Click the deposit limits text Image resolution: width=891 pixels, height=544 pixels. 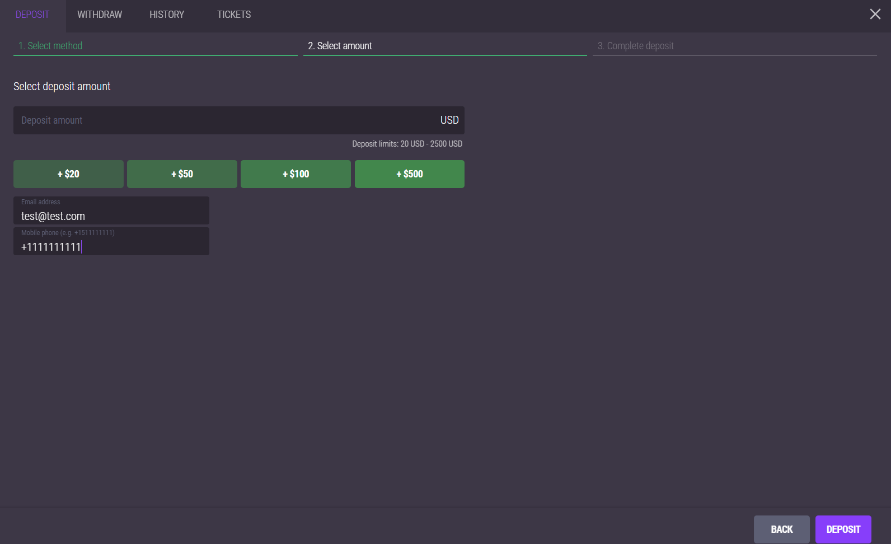point(407,144)
